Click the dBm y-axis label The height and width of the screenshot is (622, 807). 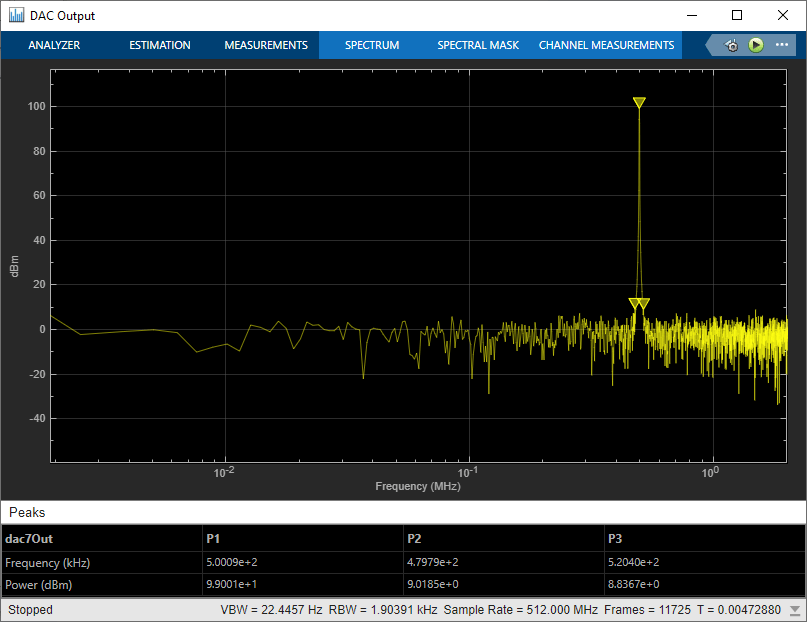(14, 266)
